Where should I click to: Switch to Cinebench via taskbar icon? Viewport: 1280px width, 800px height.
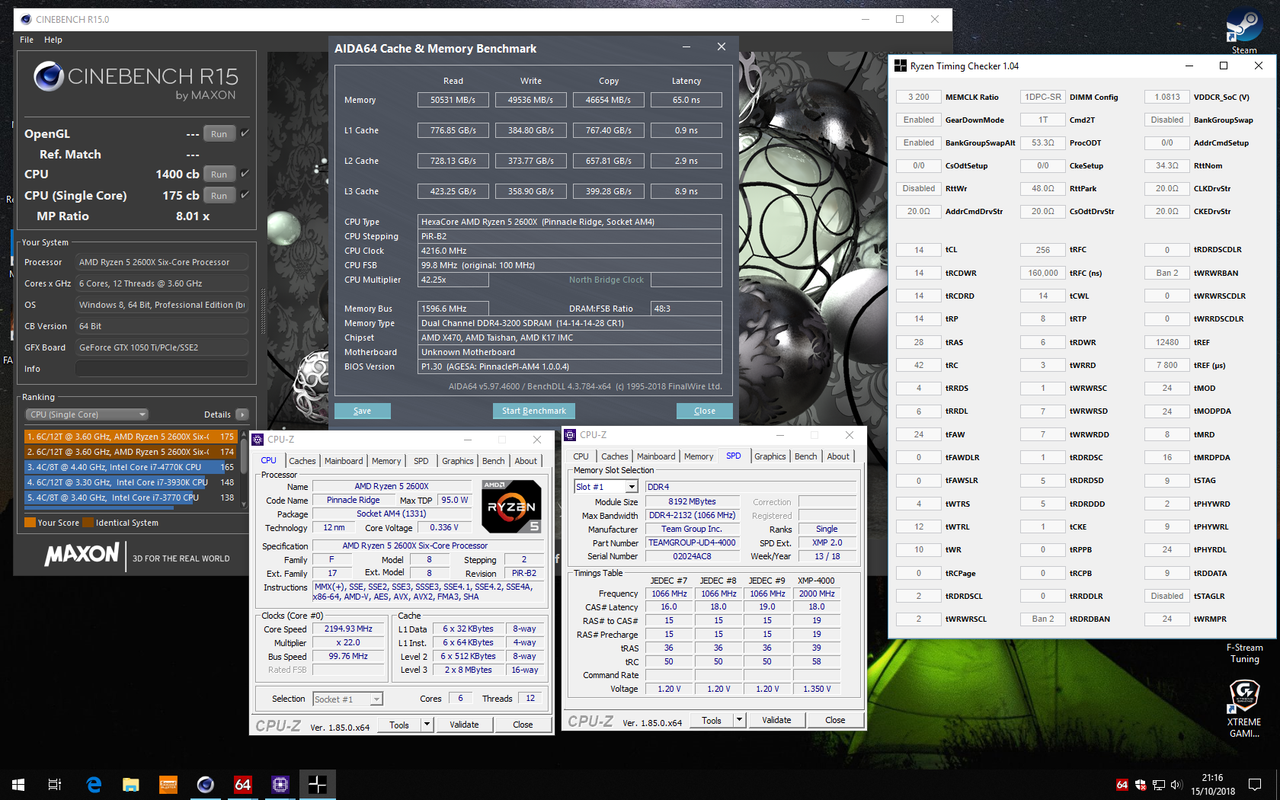pyautogui.click(x=205, y=785)
